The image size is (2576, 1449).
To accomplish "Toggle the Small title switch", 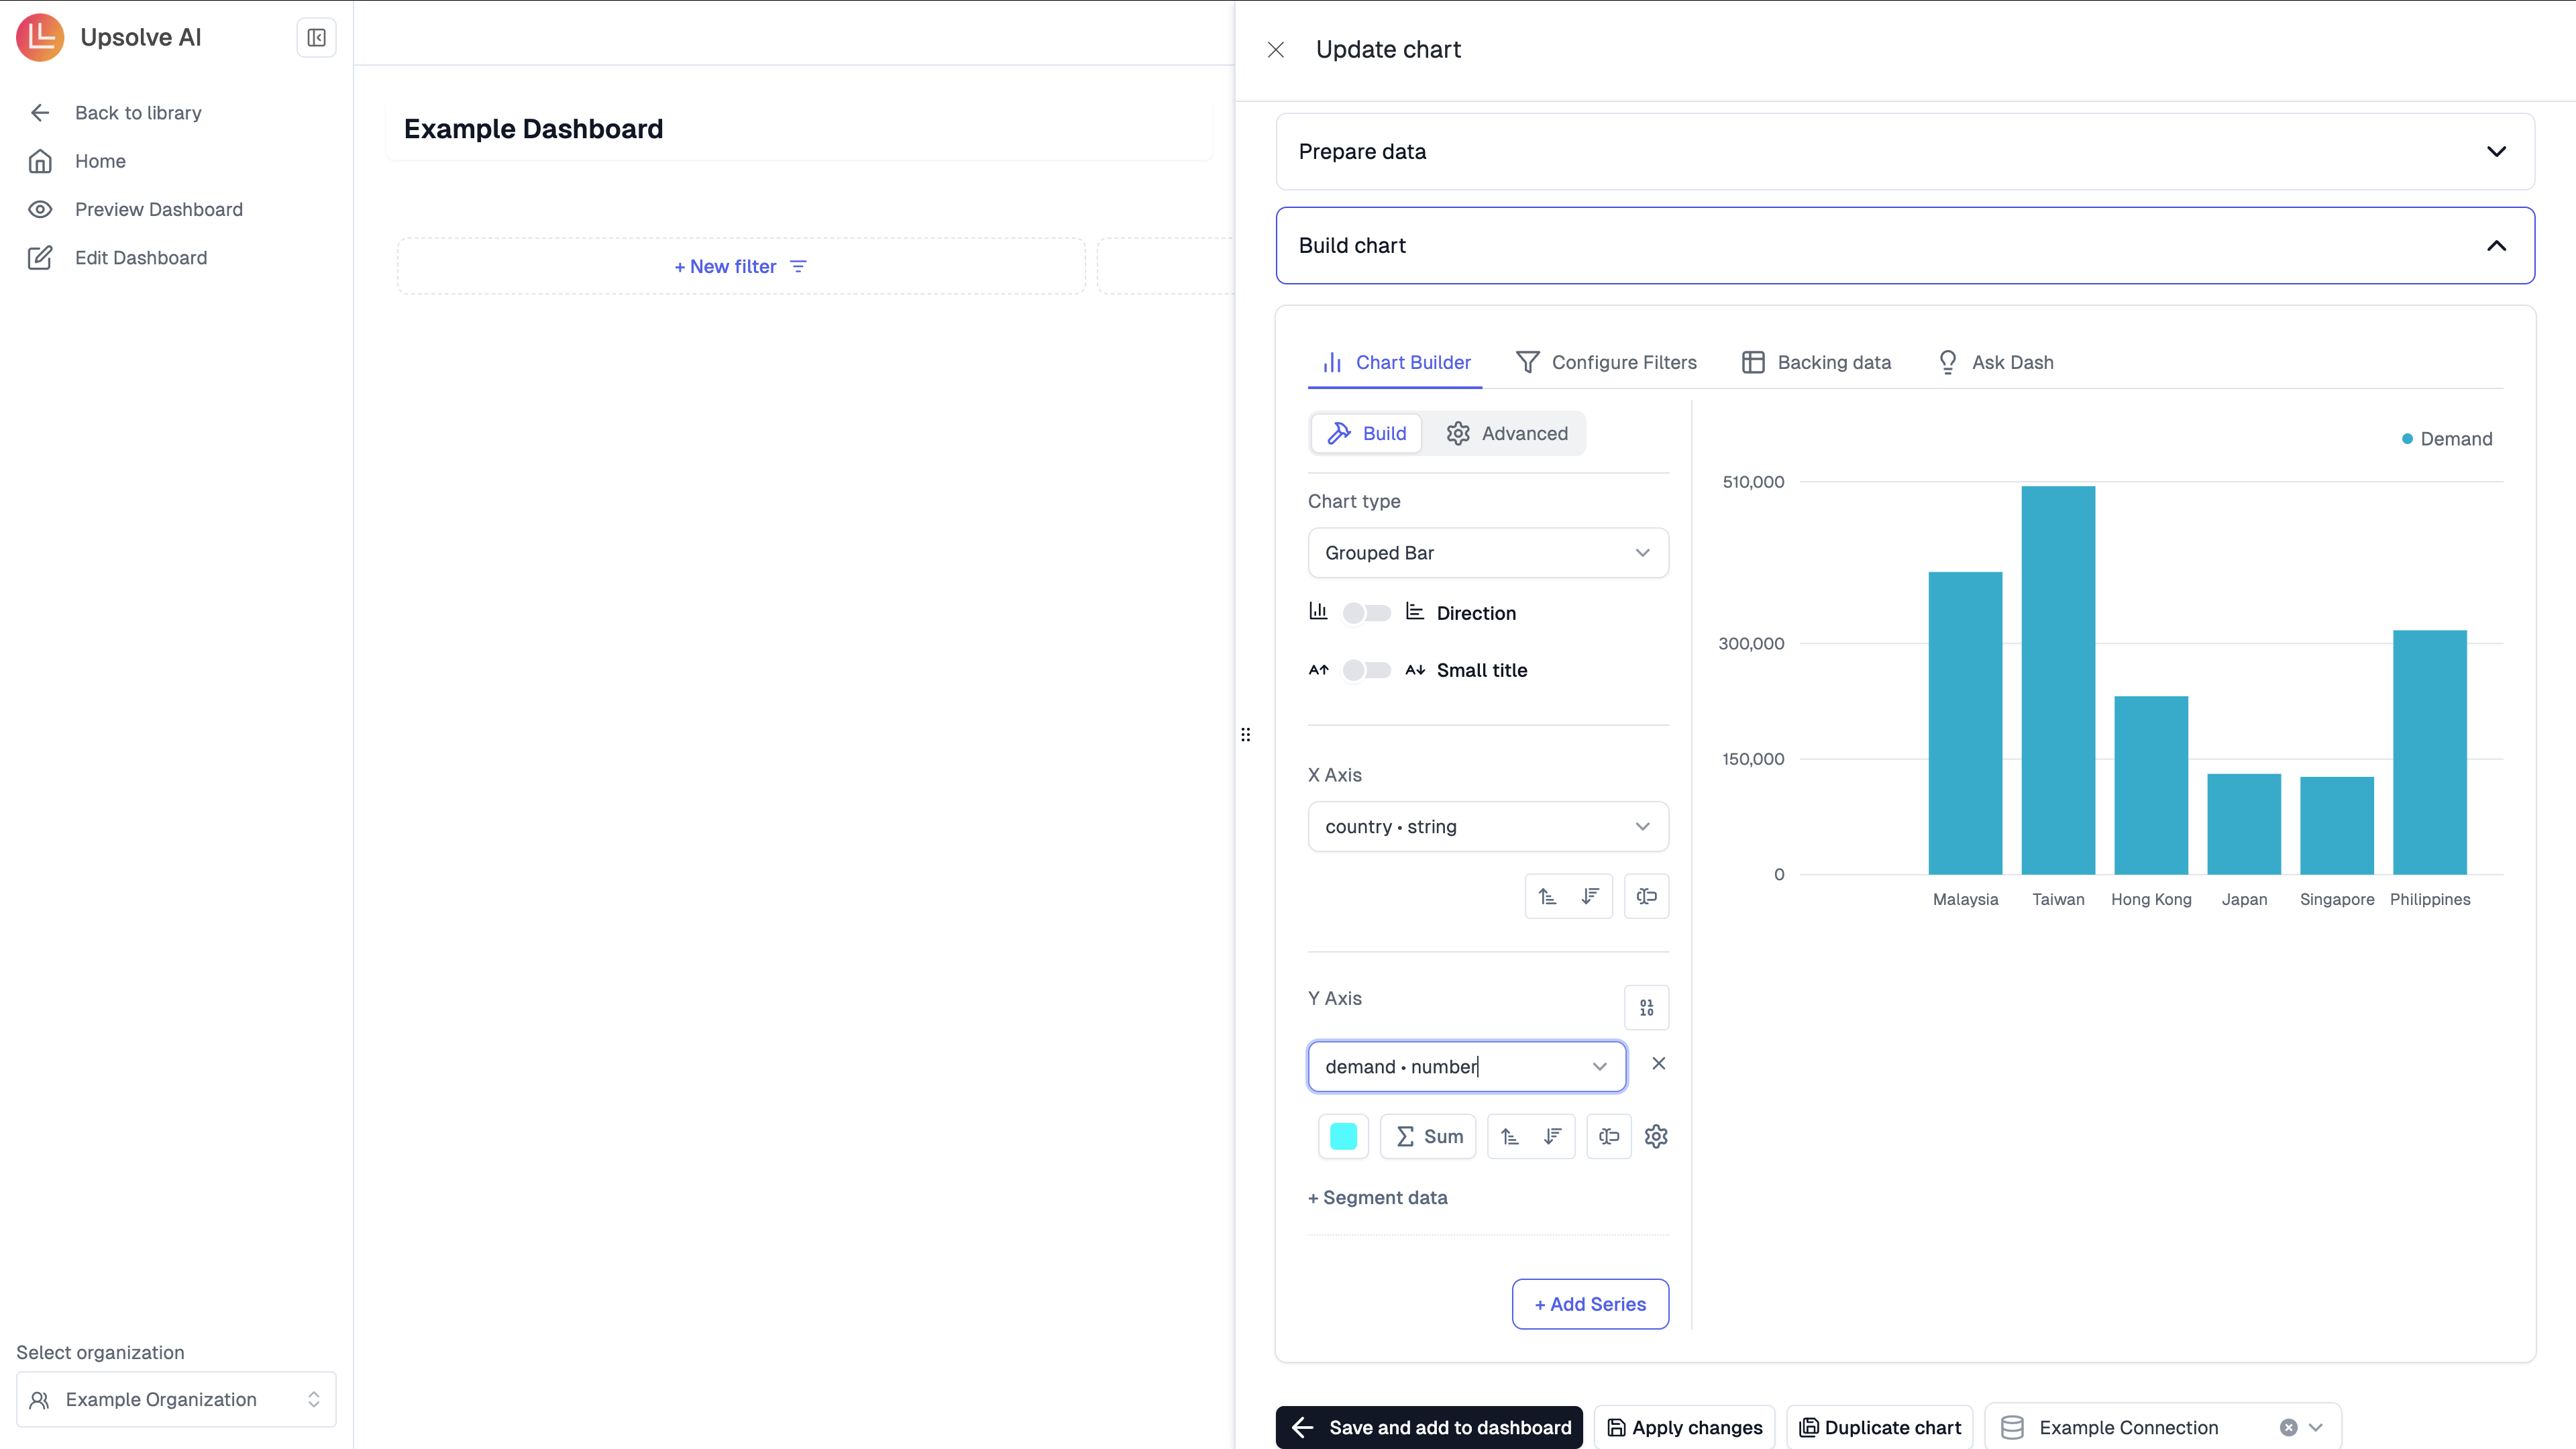I will 1366,670.
